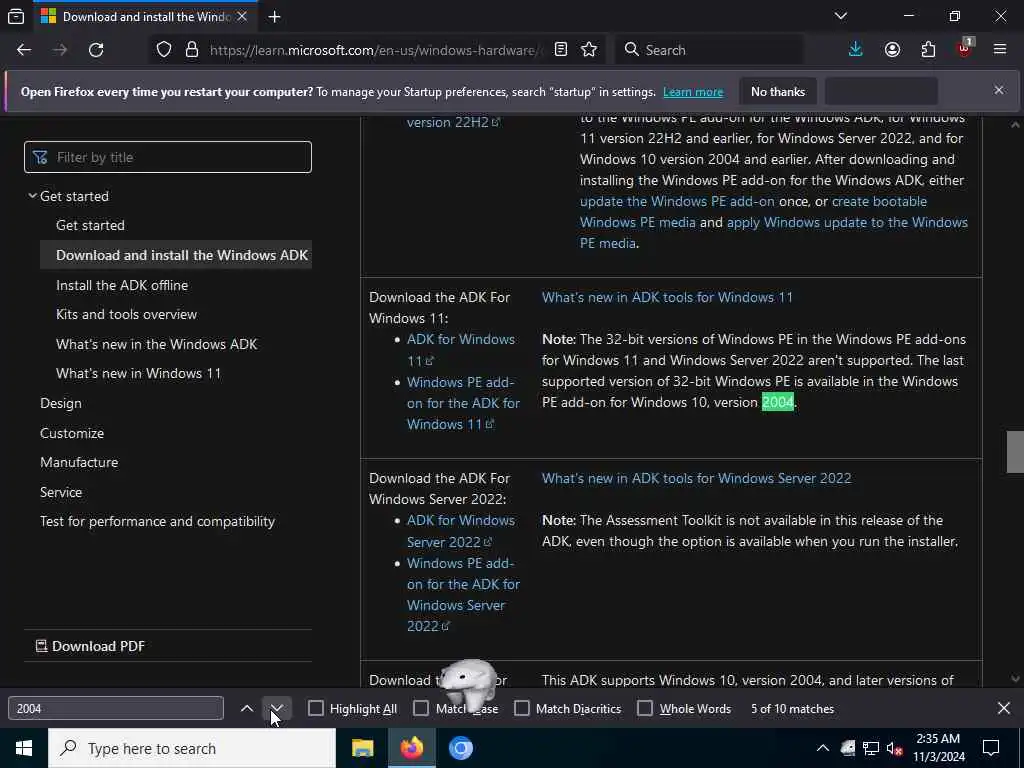1024x768 pixels.
Task: Enable Whole Words checkbox
Action: click(645, 709)
